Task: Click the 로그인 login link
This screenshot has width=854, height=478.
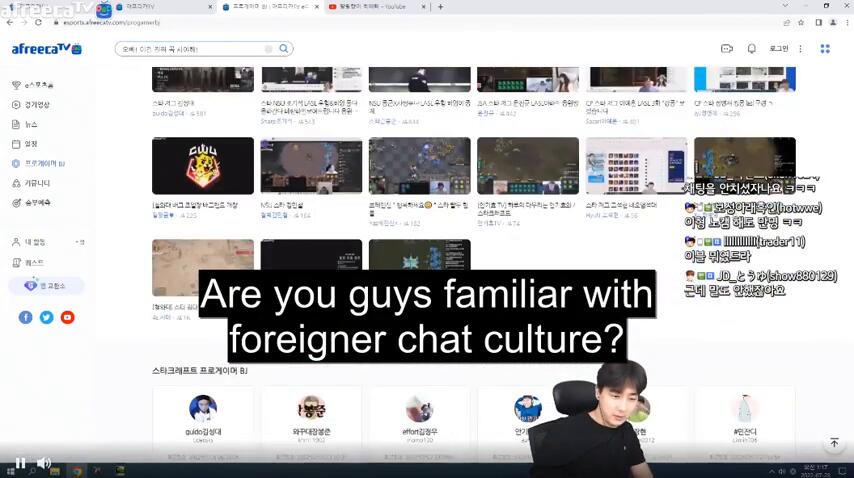Action: [779, 49]
